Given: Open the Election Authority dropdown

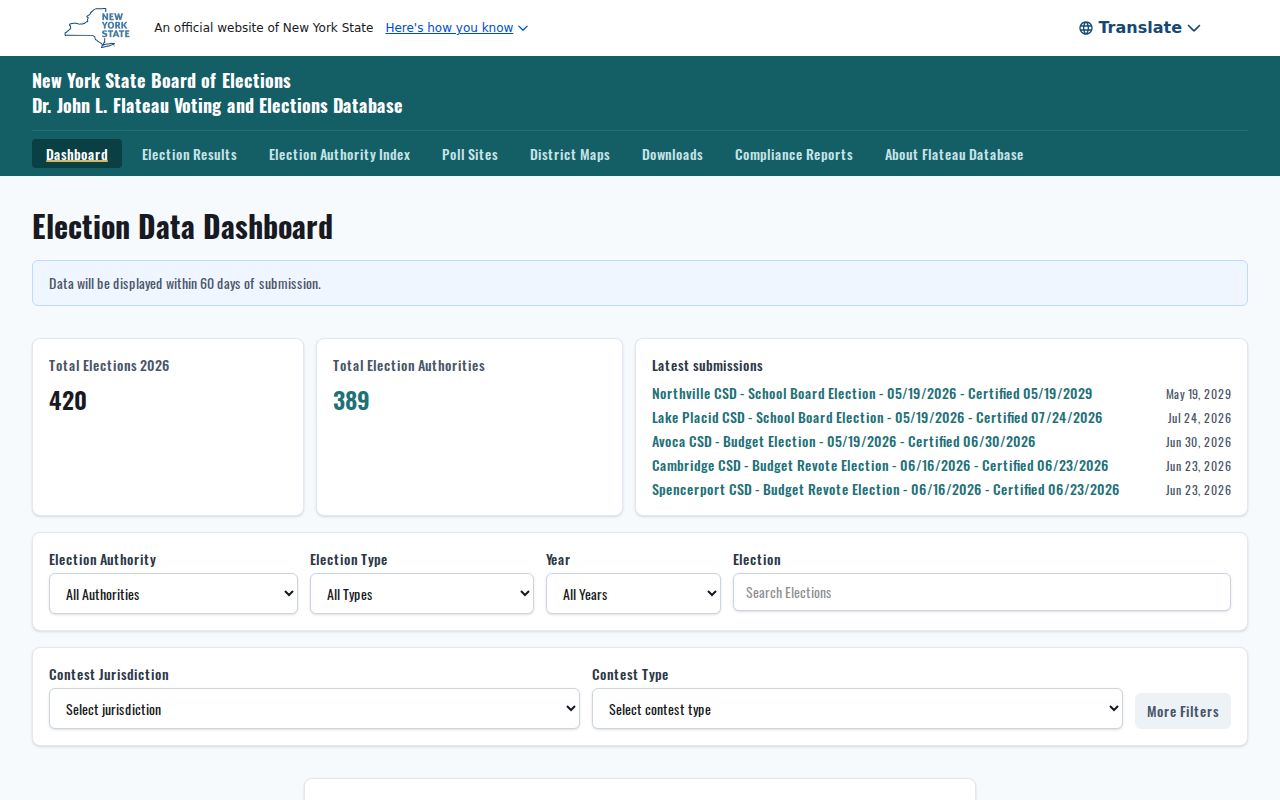Looking at the screenshot, I should pyautogui.click(x=173, y=594).
